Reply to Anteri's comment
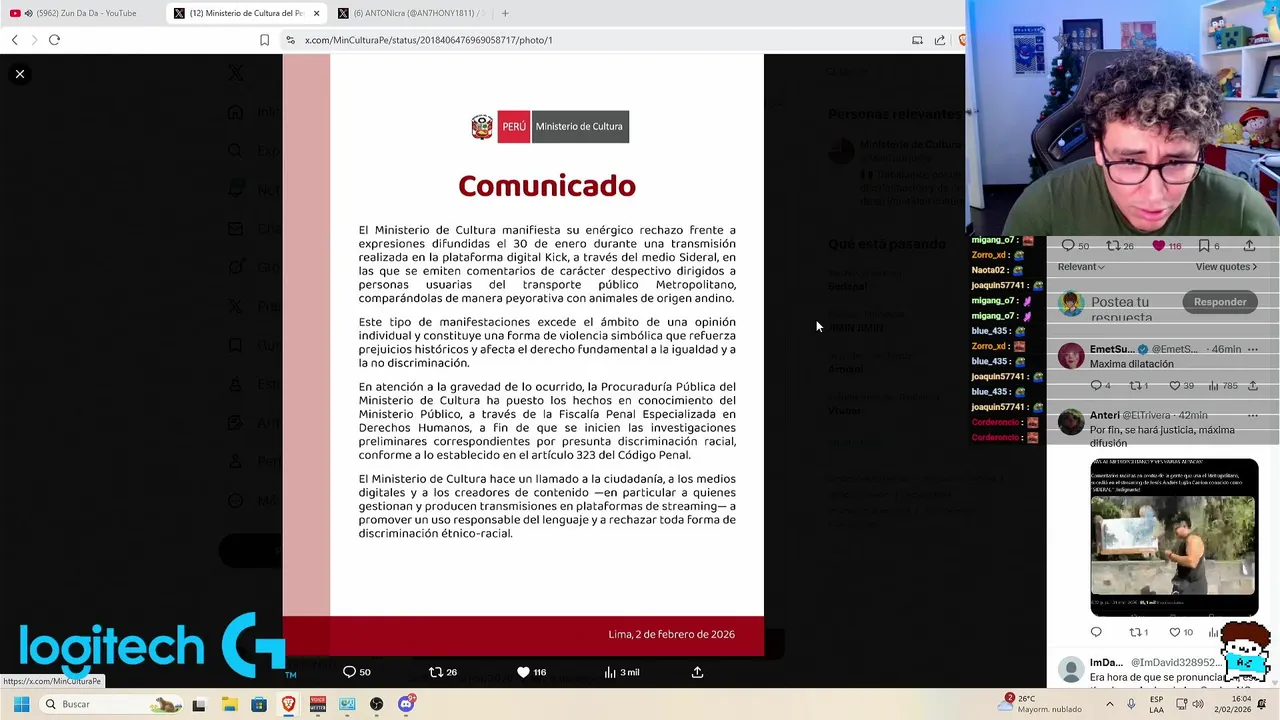This screenshot has height=720, width=1280. point(1096,632)
